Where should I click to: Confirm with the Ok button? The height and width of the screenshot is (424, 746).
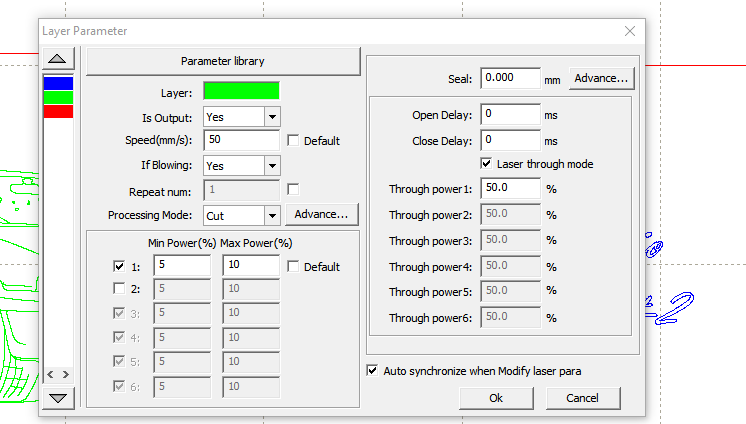496,398
